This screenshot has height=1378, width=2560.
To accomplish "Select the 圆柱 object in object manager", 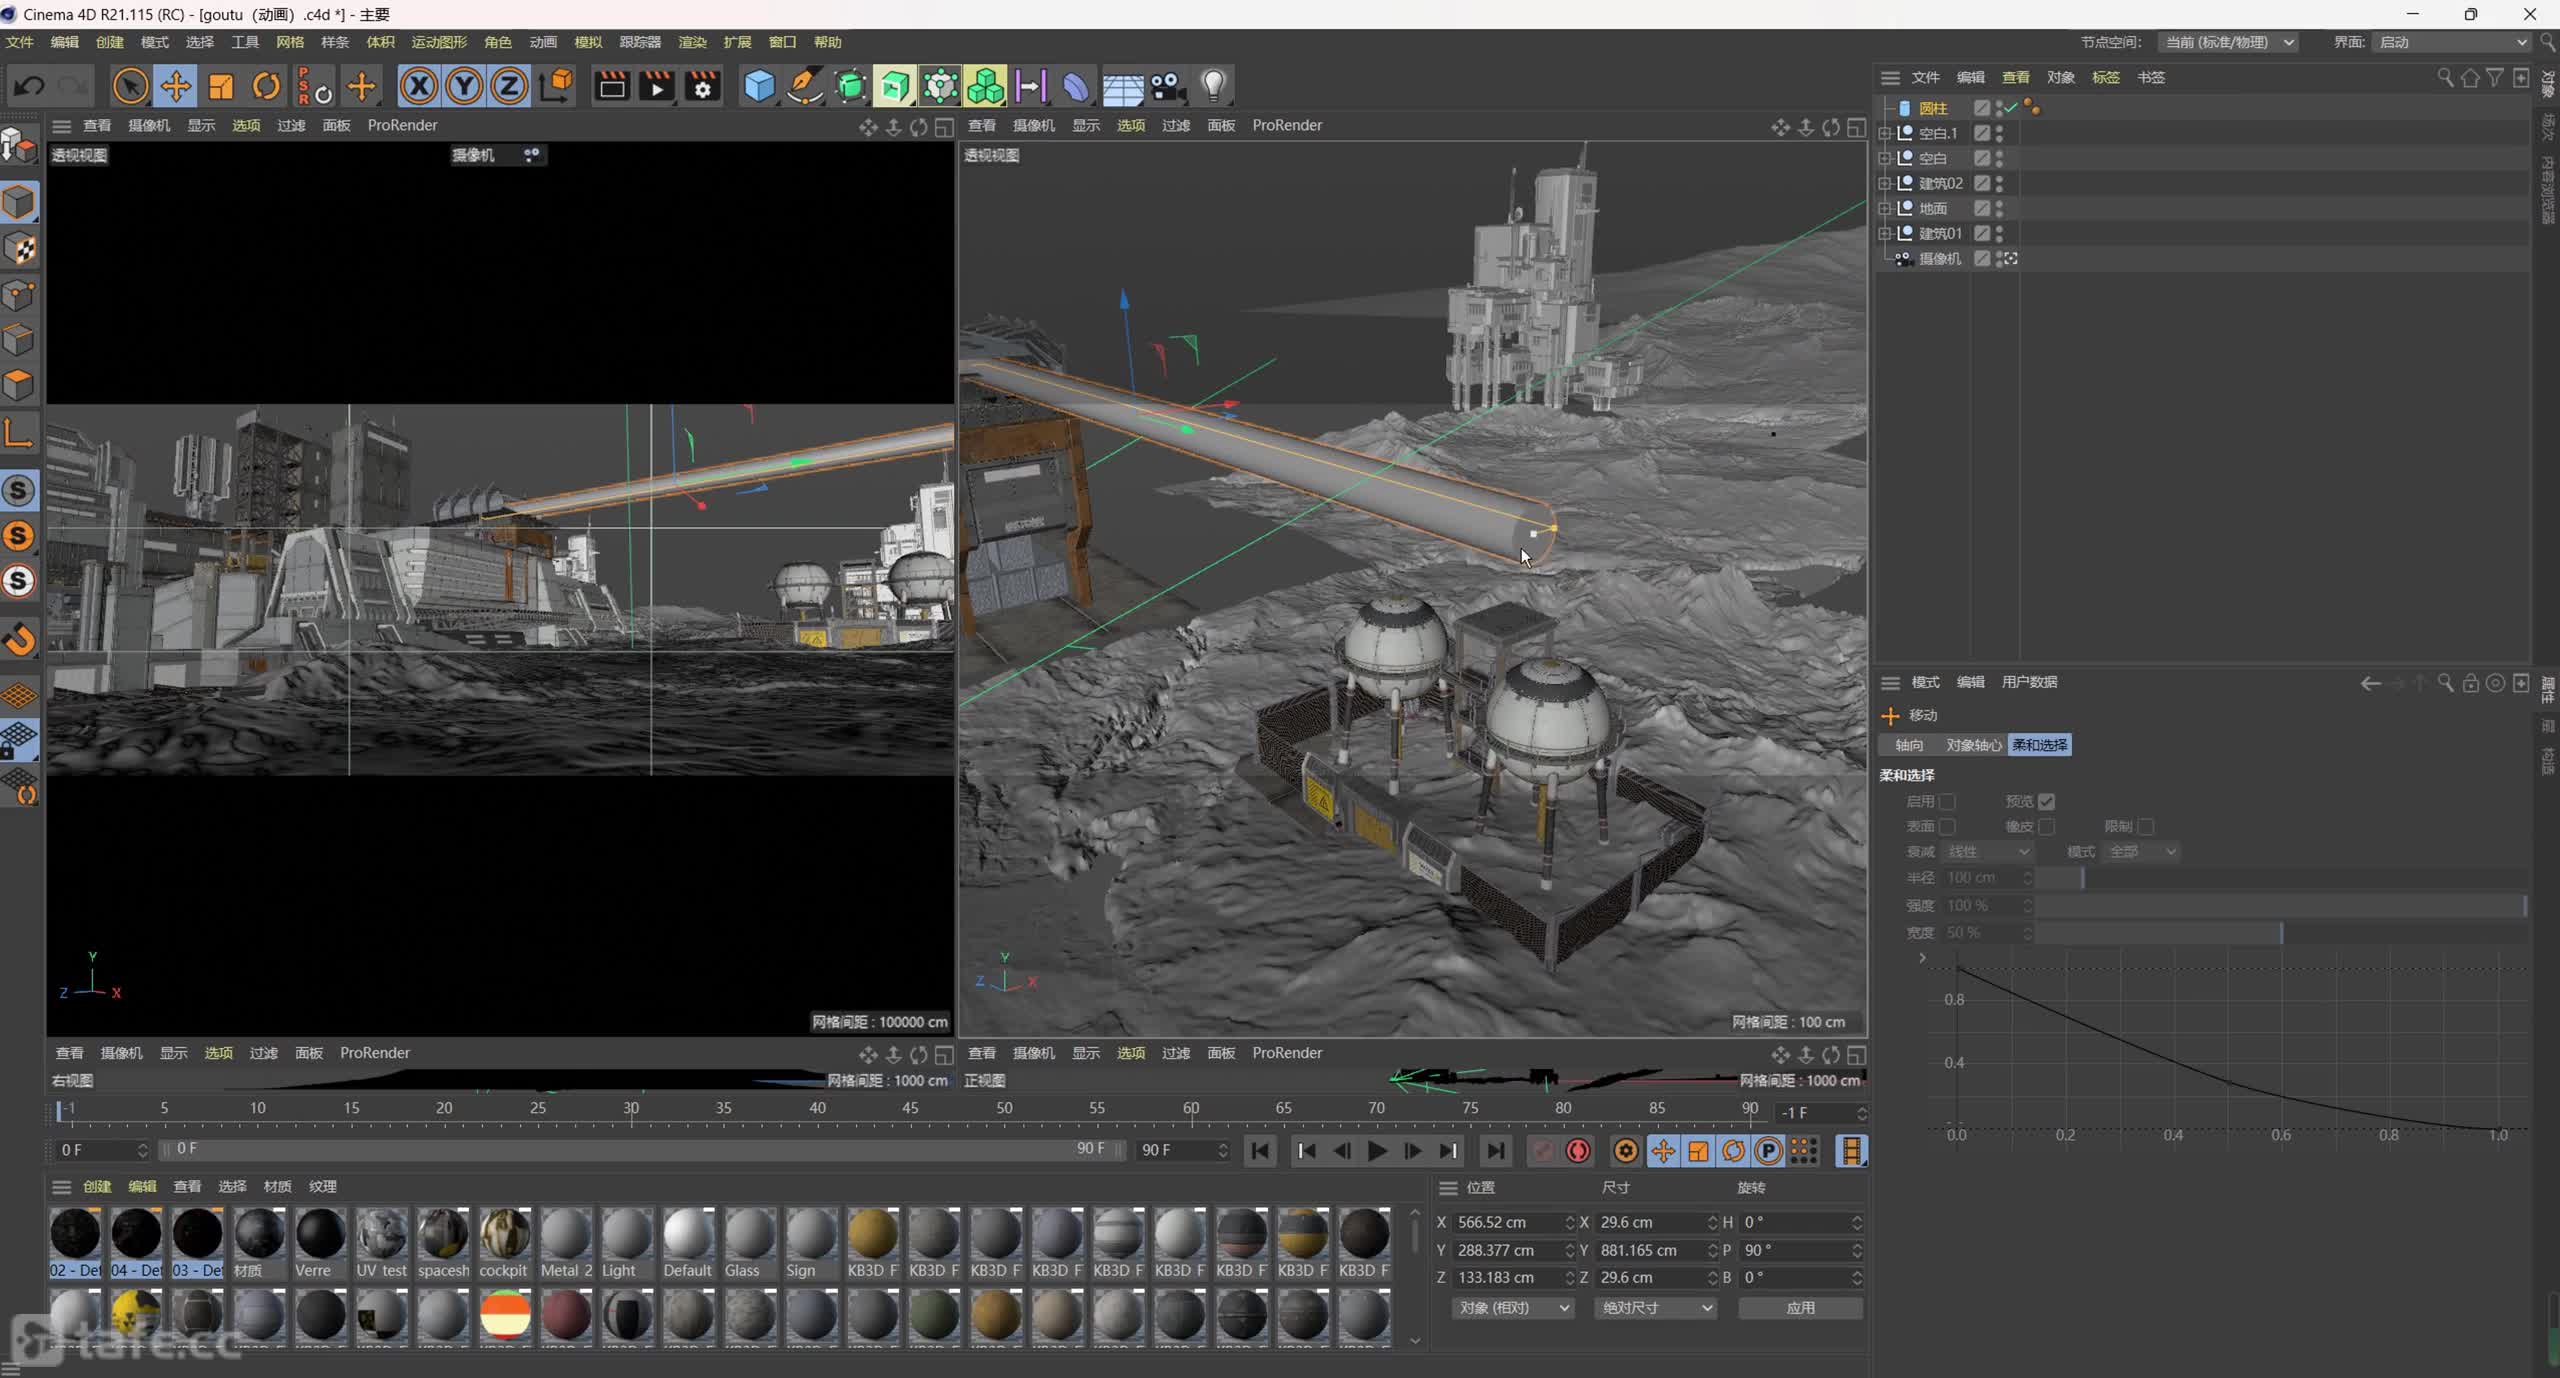I will click(x=1932, y=108).
